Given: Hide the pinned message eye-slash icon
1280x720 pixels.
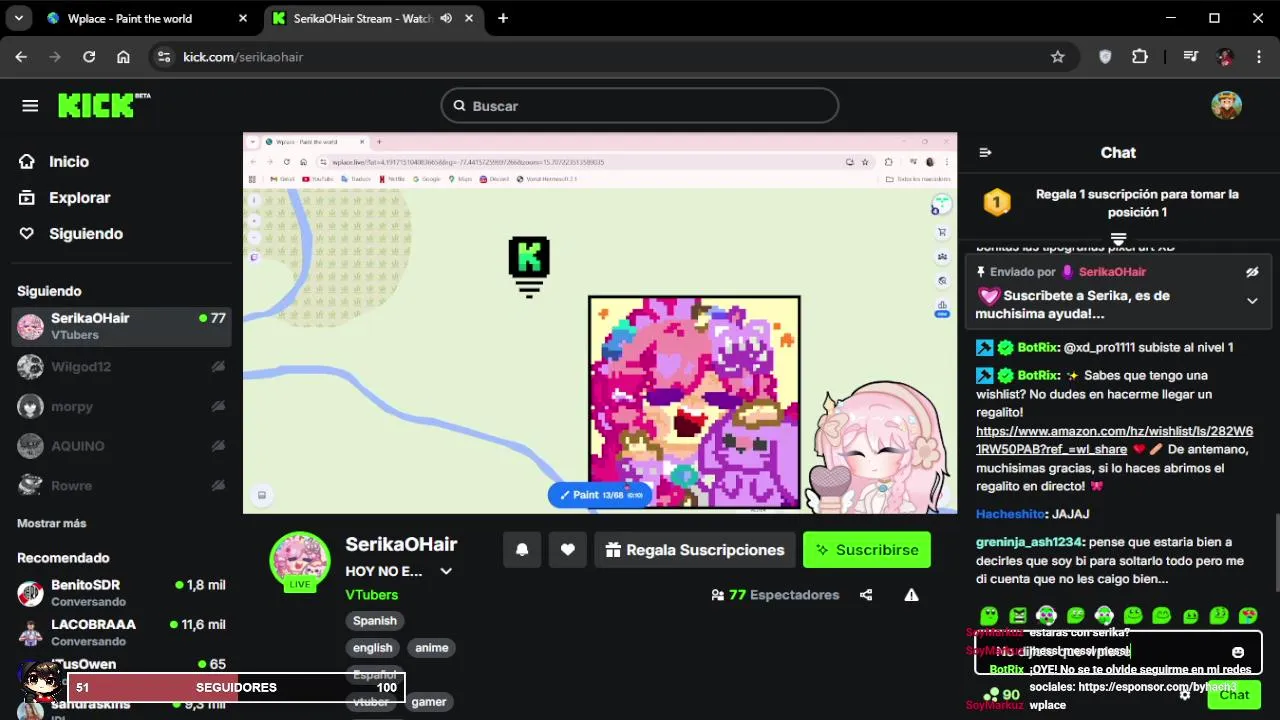Looking at the screenshot, I should (x=1251, y=272).
